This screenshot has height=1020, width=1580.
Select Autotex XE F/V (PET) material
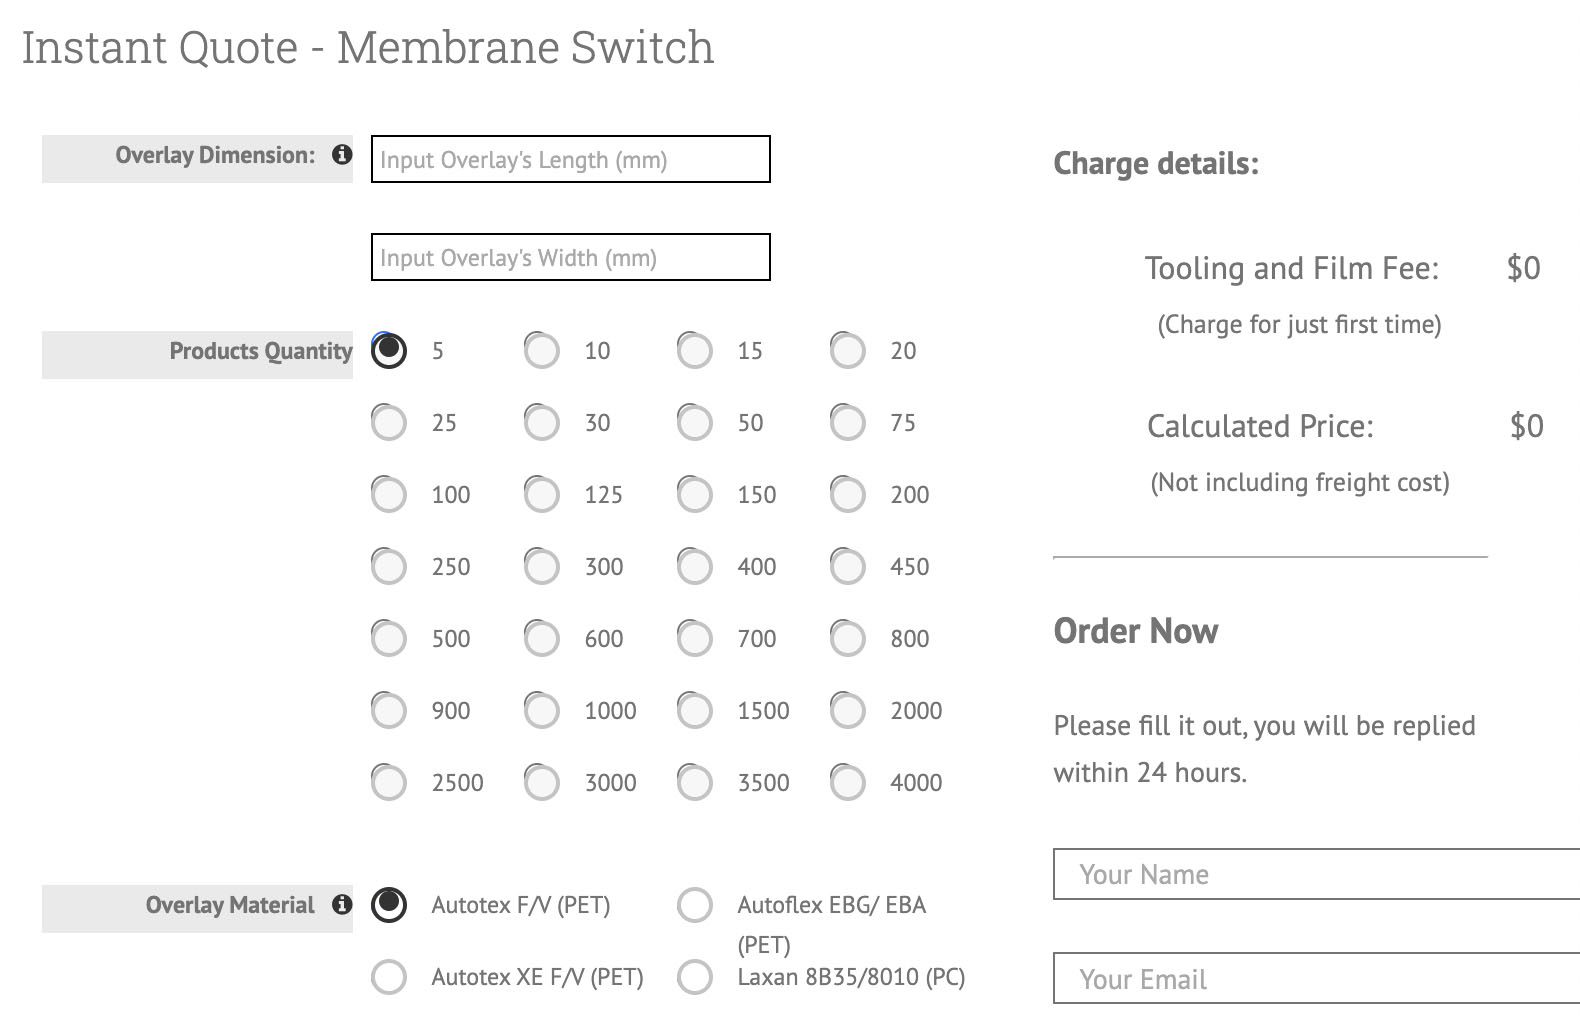point(389,977)
